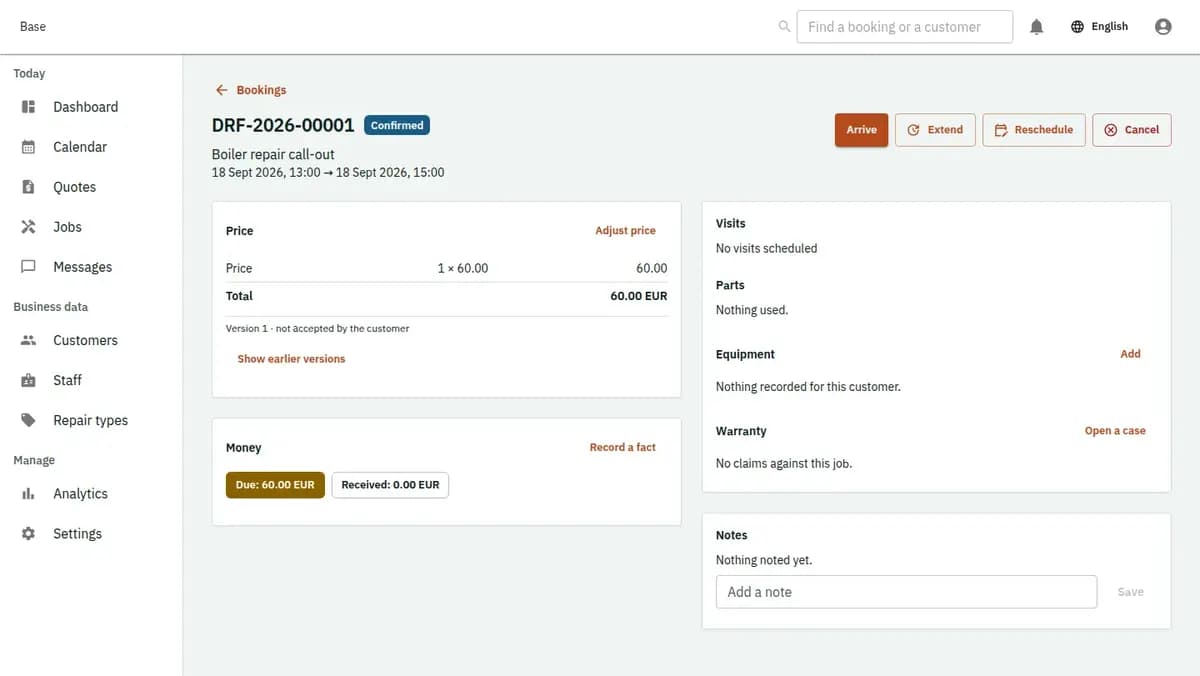Click Open a case for Warranty
Viewport: 1200px width, 676px height.
pos(1115,431)
